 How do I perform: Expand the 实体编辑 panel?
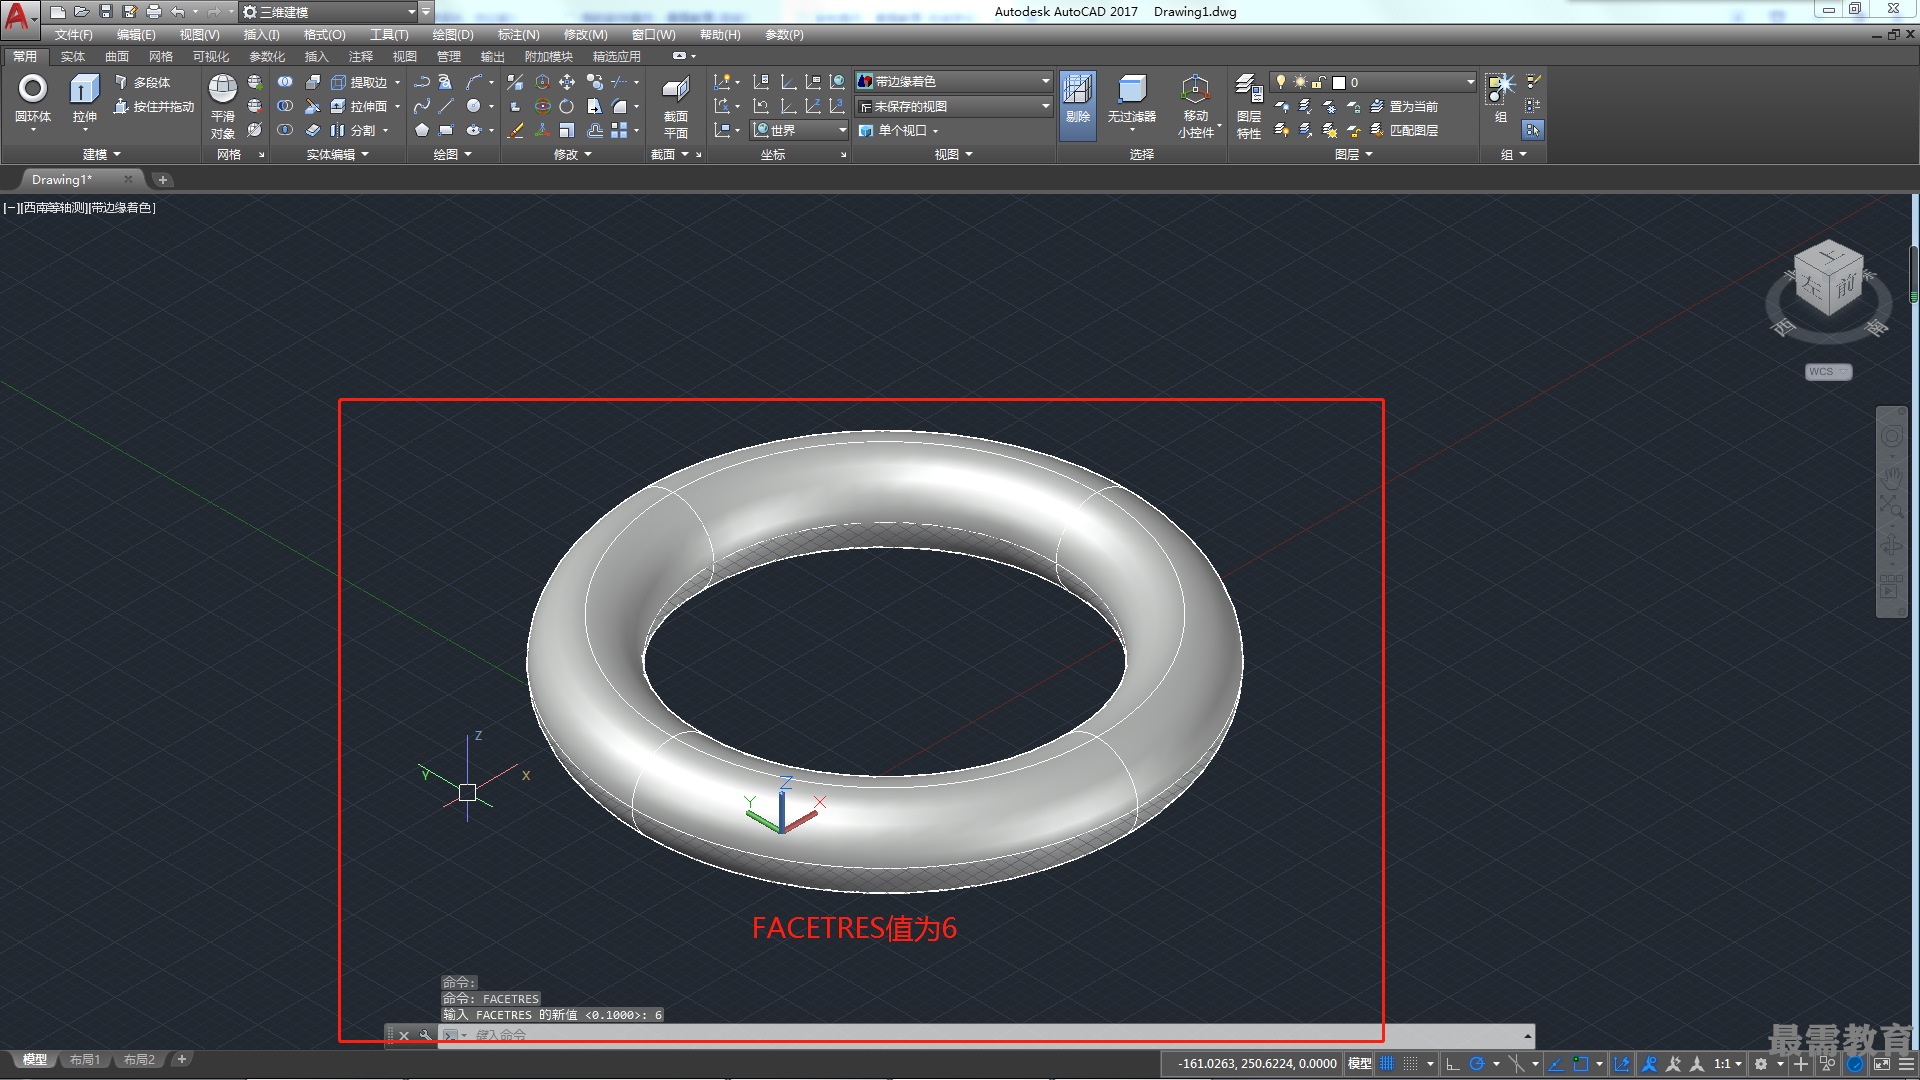[338, 155]
